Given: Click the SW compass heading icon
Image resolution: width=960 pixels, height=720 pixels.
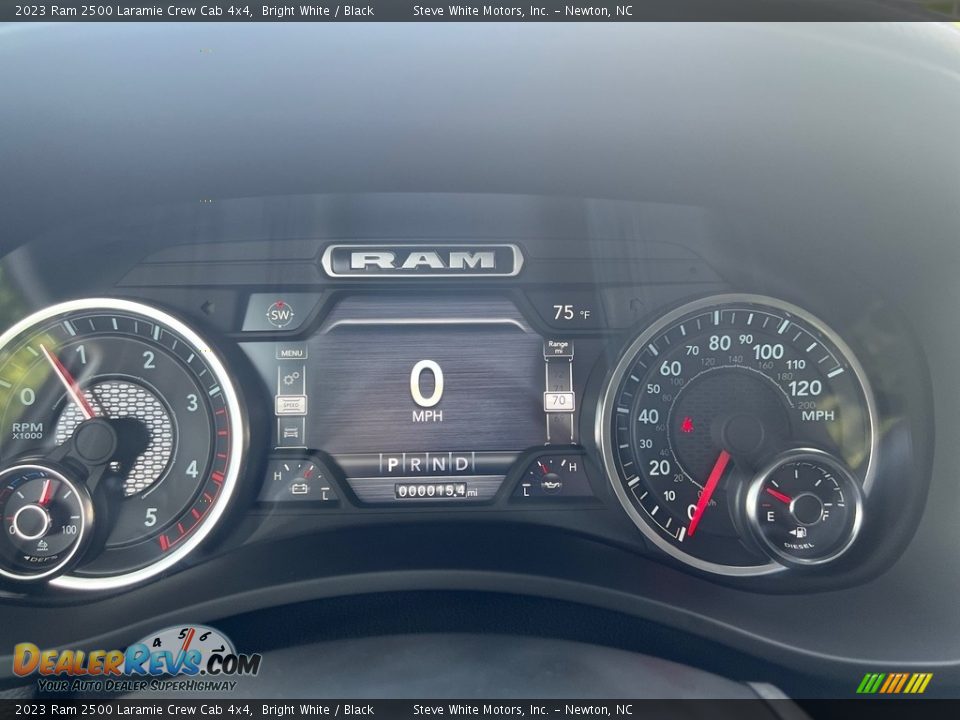Looking at the screenshot, I should pyautogui.click(x=280, y=315).
